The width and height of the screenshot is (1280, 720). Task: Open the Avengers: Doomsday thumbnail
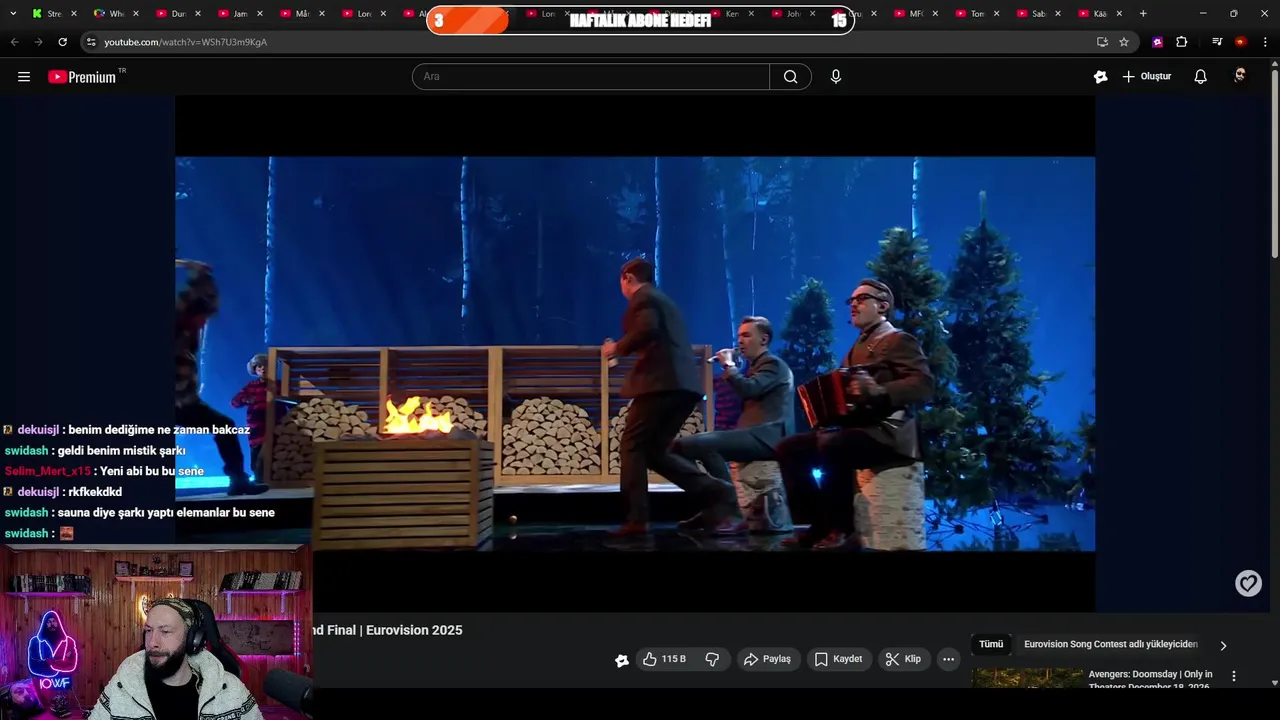point(1027,678)
